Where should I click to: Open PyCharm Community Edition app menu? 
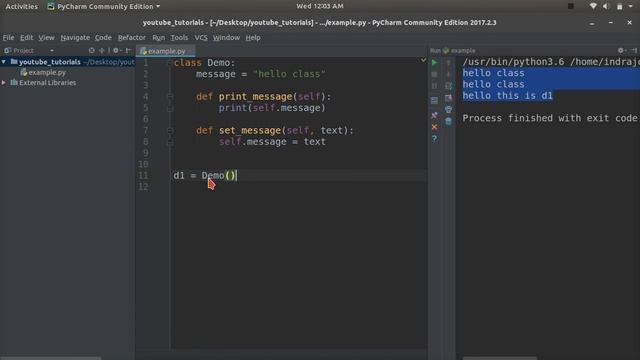click(x=104, y=6)
